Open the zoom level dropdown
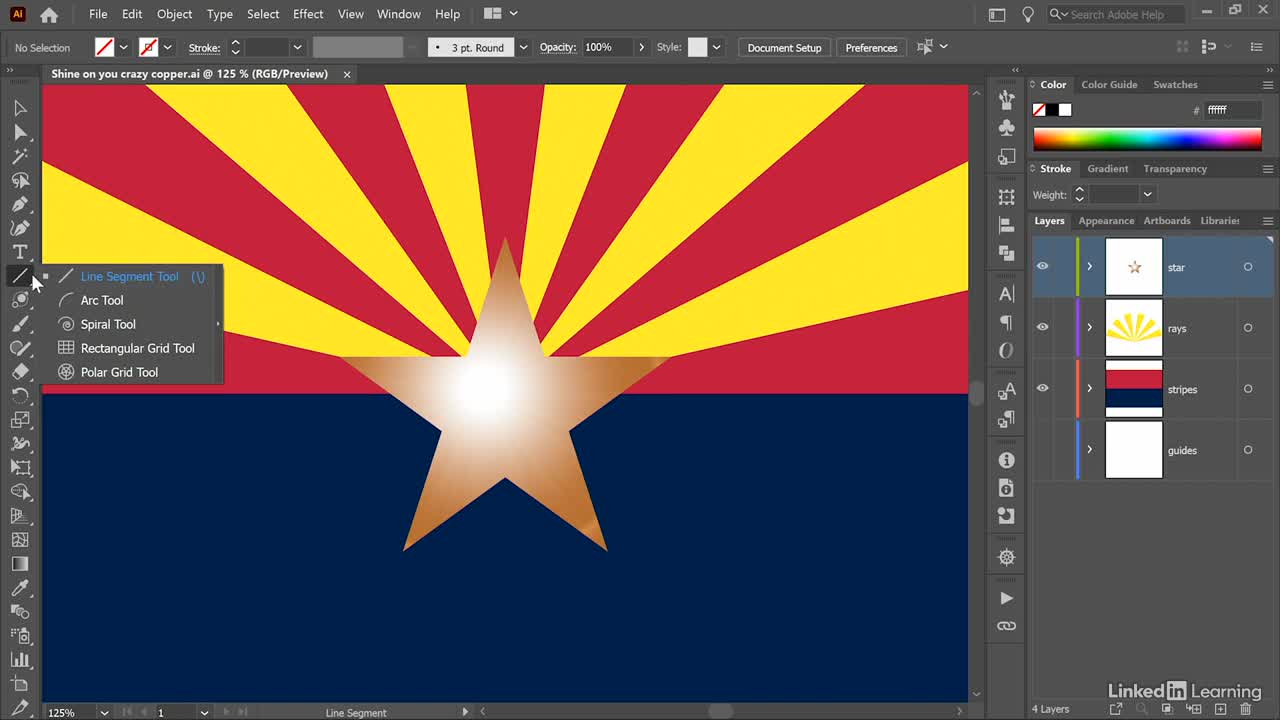 tap(104, 712)
